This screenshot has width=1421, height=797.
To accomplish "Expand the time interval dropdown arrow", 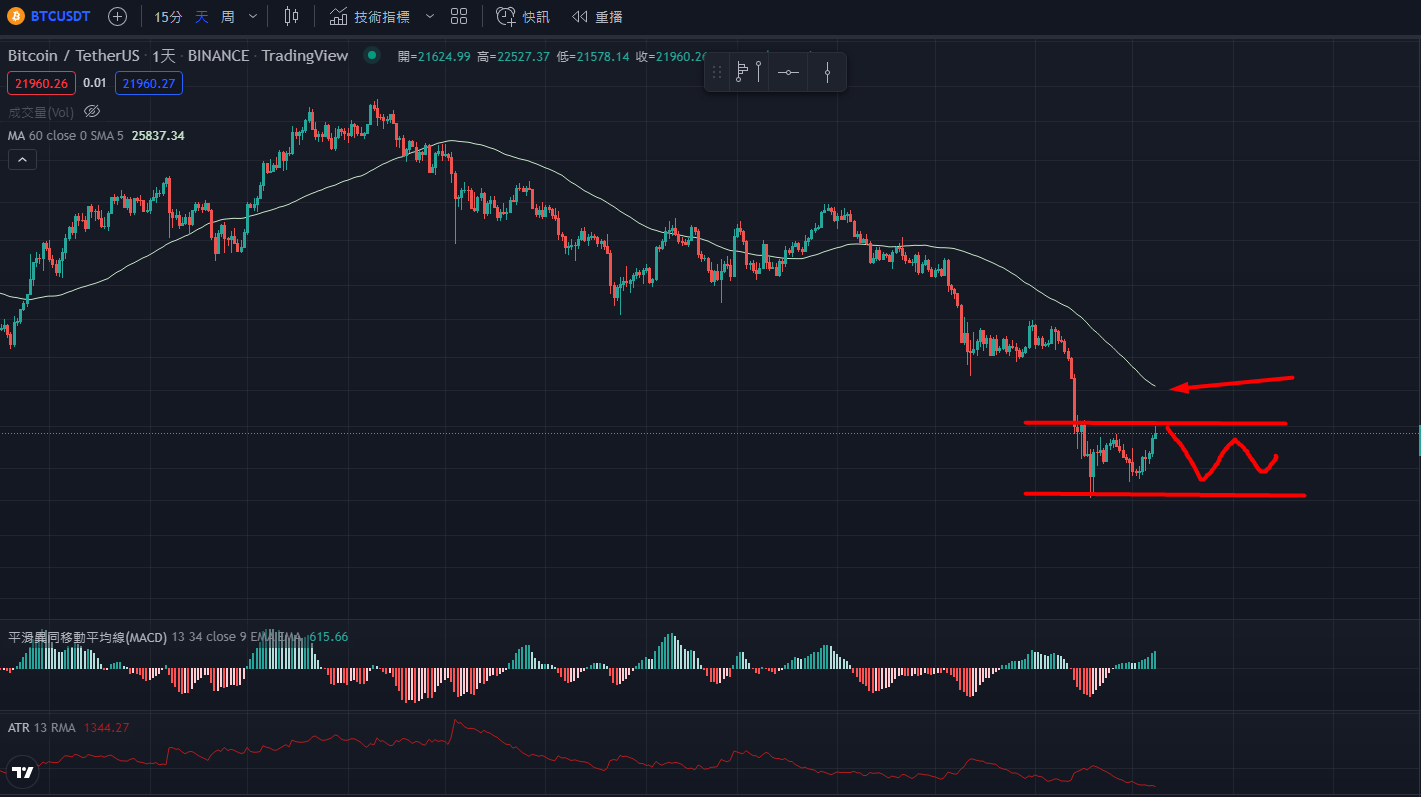I will tap(252, 16).
